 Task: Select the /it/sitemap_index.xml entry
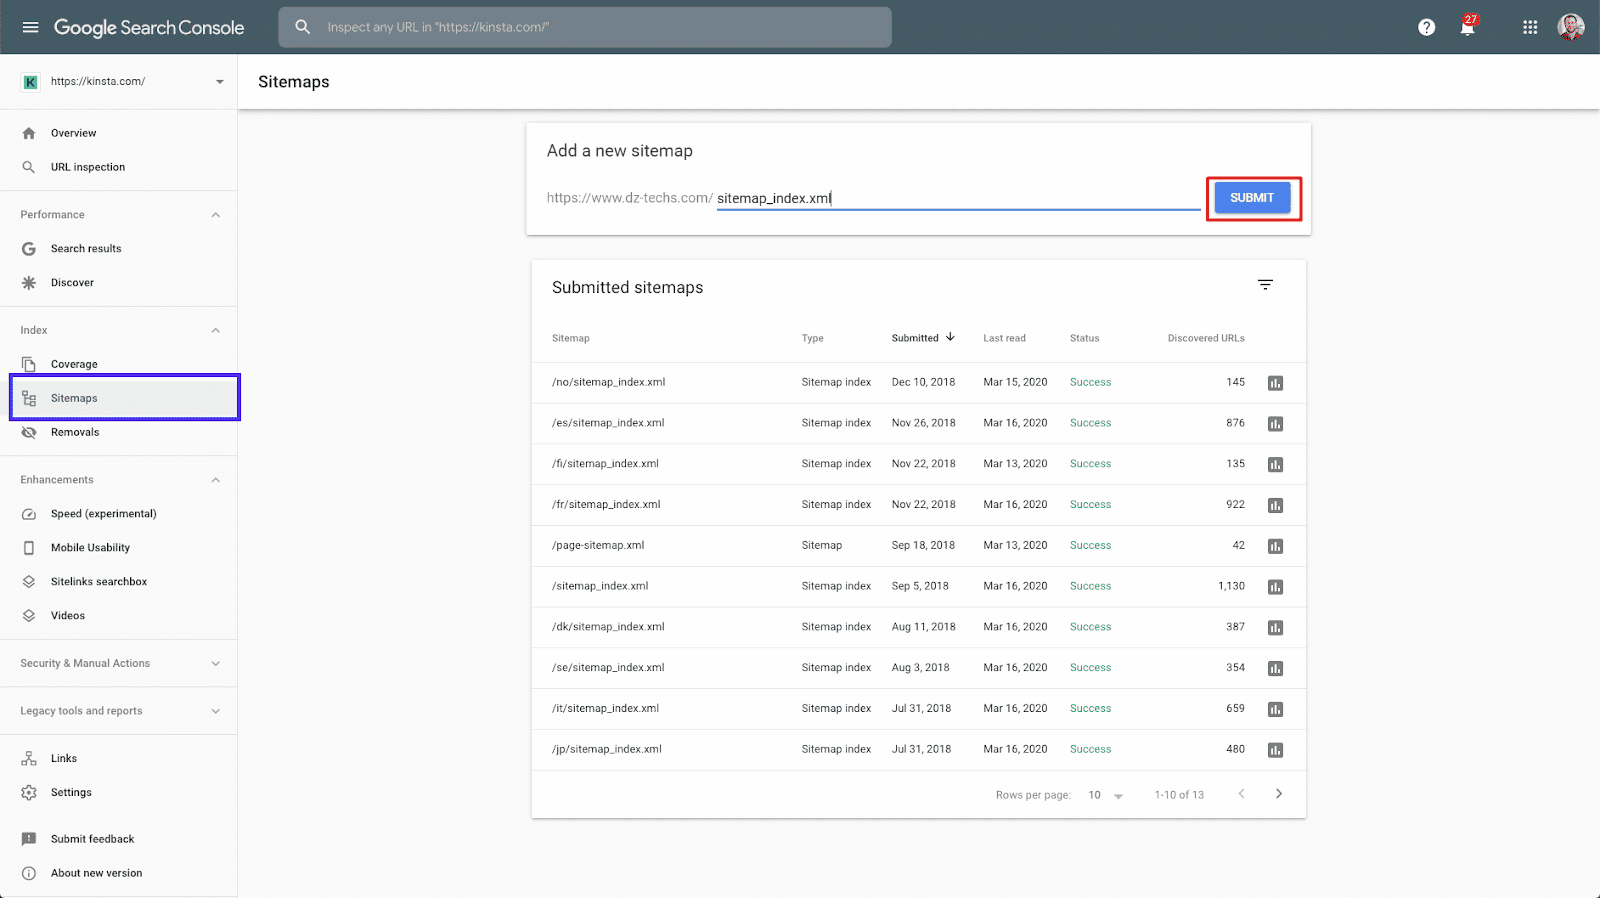(x=605, y=708)
